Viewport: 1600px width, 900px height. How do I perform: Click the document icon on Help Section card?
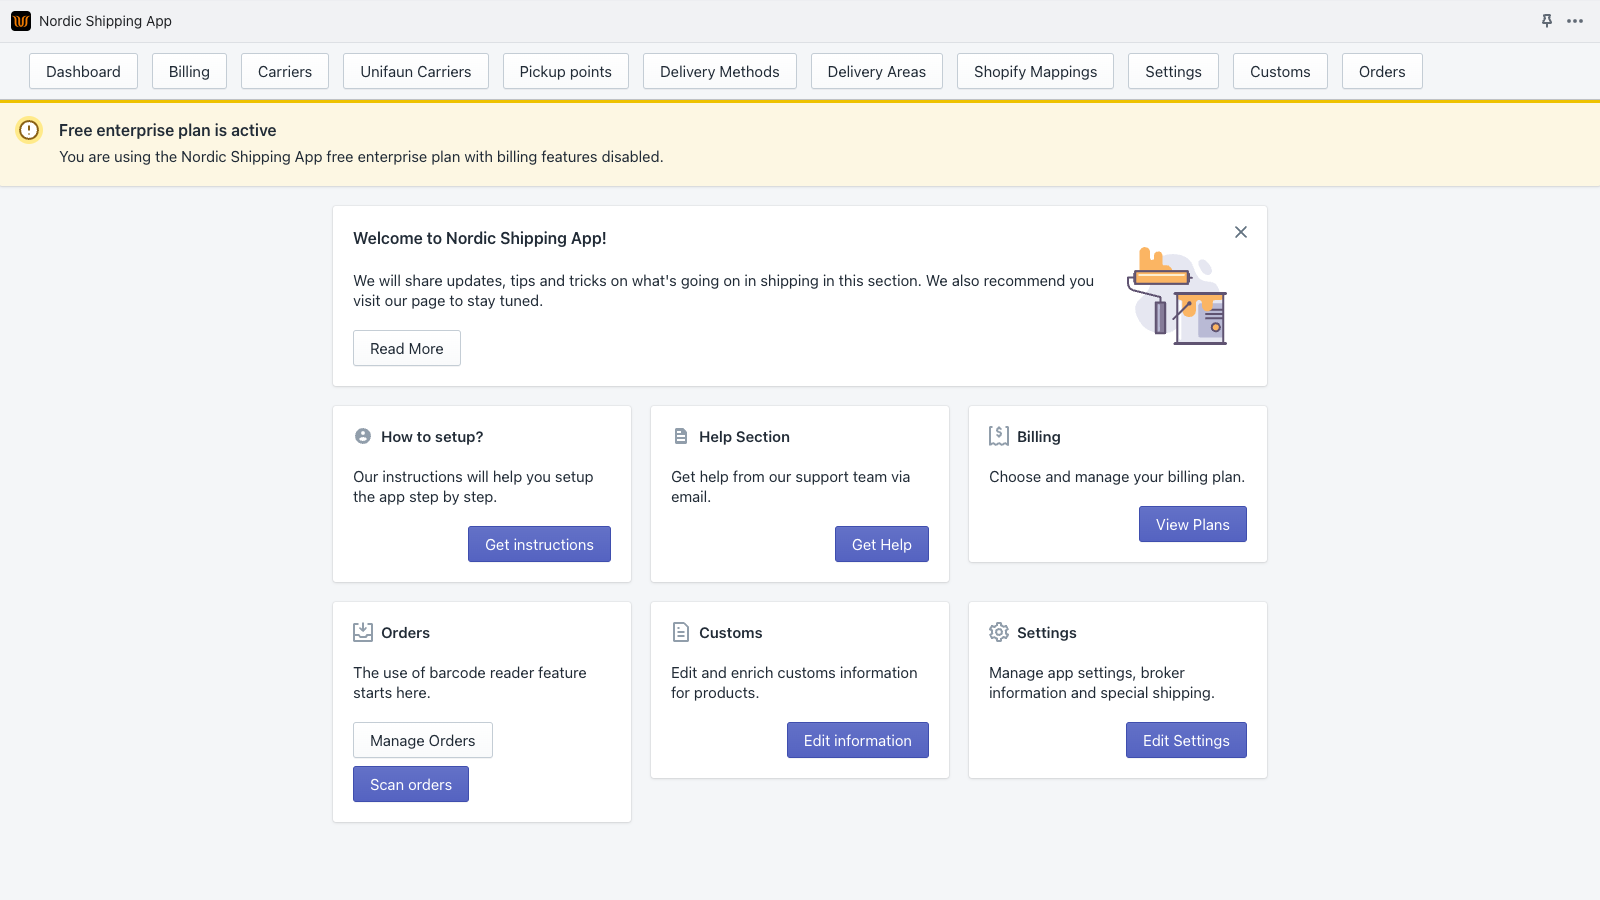(681, 435)
